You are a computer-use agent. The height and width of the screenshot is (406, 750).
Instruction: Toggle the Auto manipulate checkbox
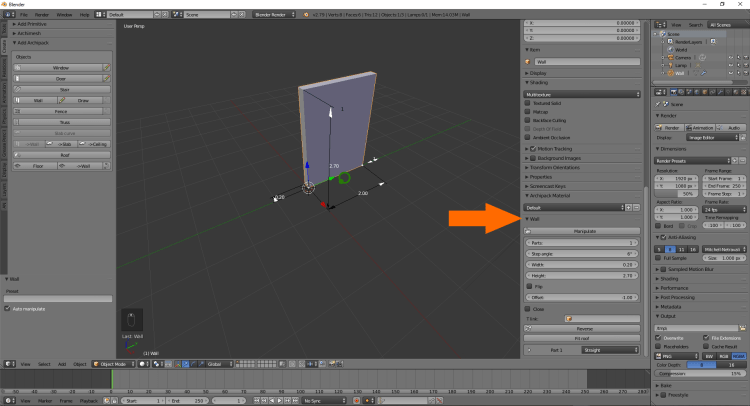point(8,308)
